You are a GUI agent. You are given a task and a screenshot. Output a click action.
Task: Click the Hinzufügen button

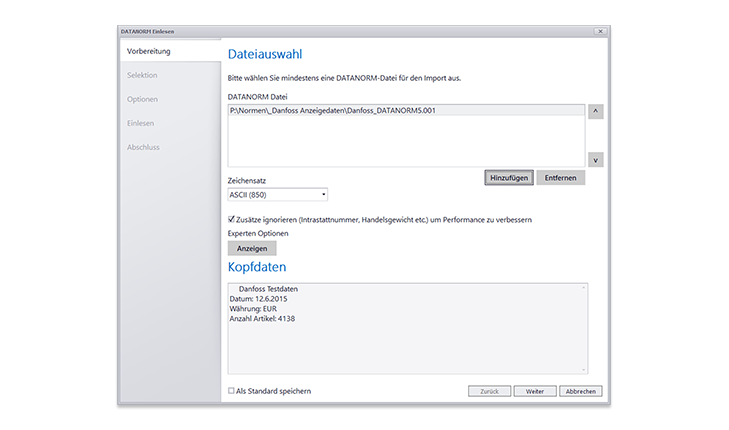(509, 178)
